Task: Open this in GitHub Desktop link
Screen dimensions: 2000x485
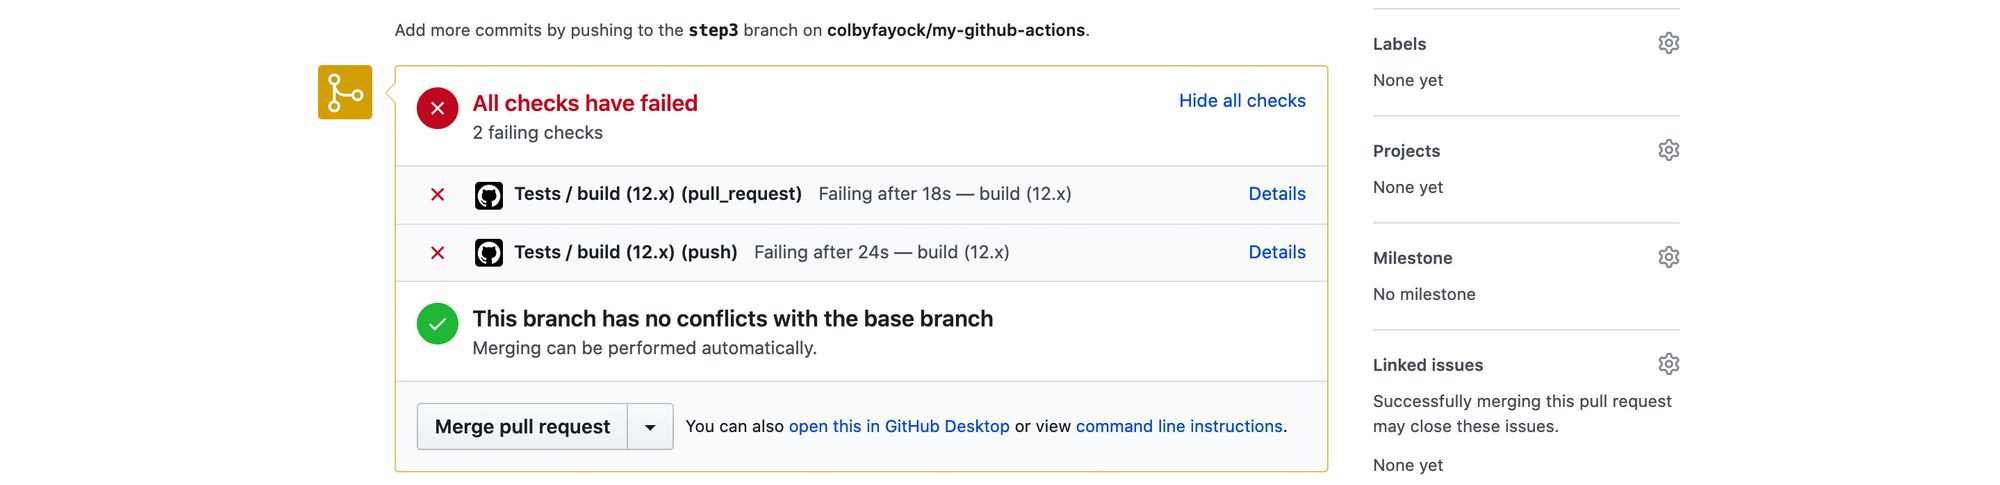Action: click(899, 426)
